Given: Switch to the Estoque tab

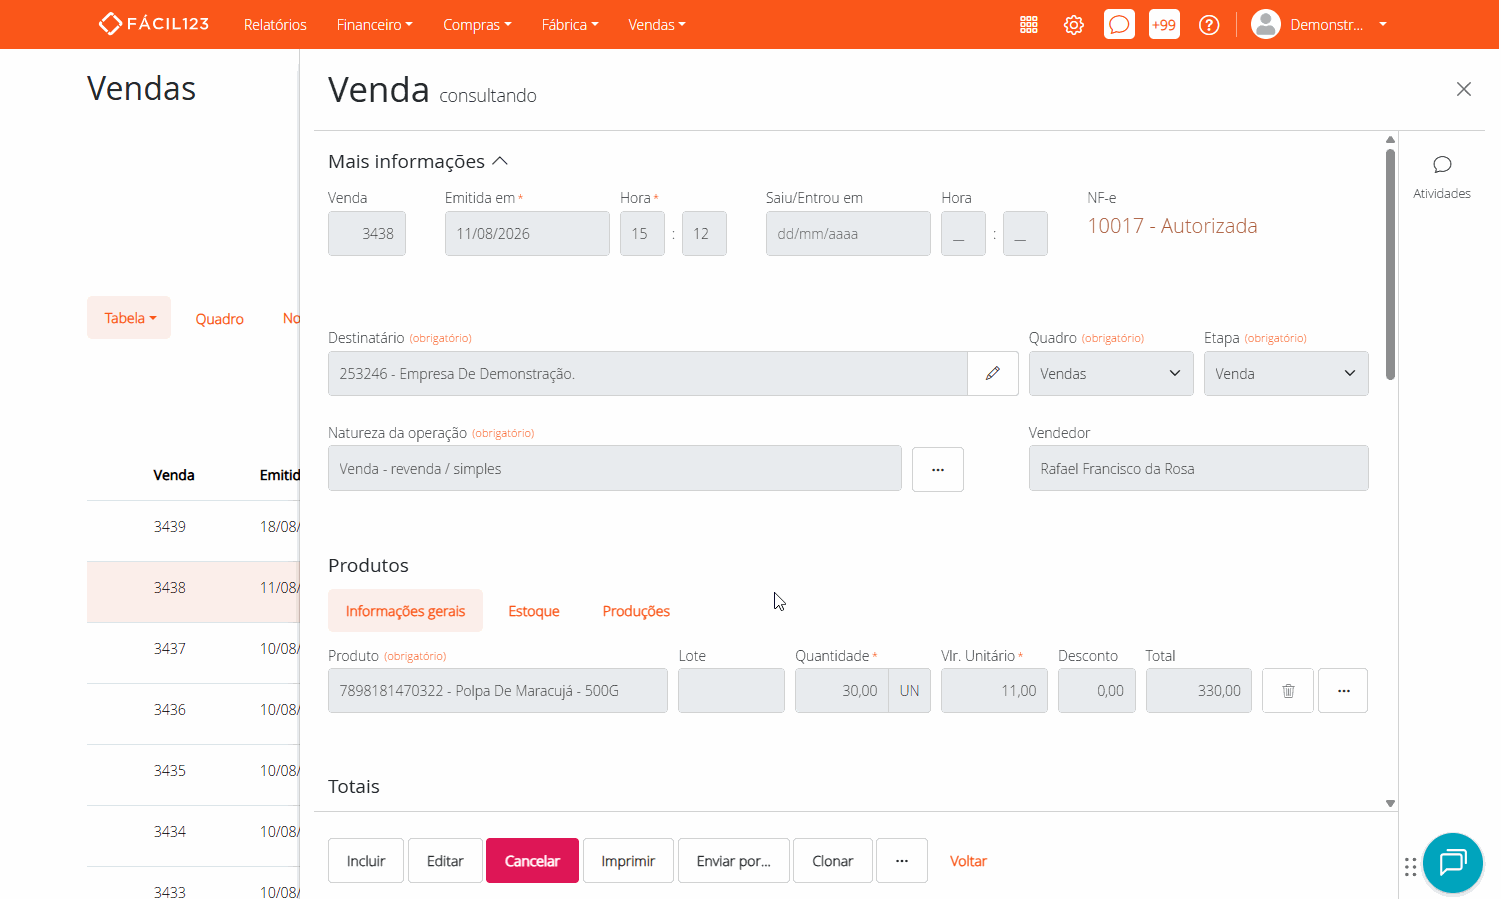Looking at the screenshot, I should coord(534,611).
